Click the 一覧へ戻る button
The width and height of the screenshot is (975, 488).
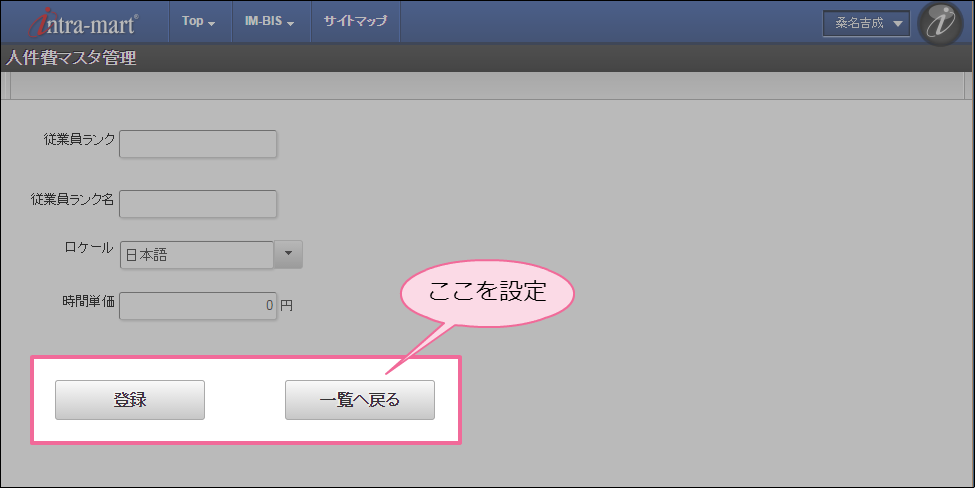(360, 400)
